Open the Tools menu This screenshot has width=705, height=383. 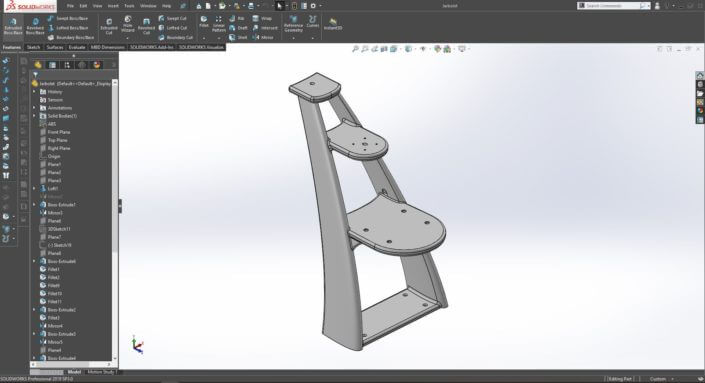coord(129,6)
